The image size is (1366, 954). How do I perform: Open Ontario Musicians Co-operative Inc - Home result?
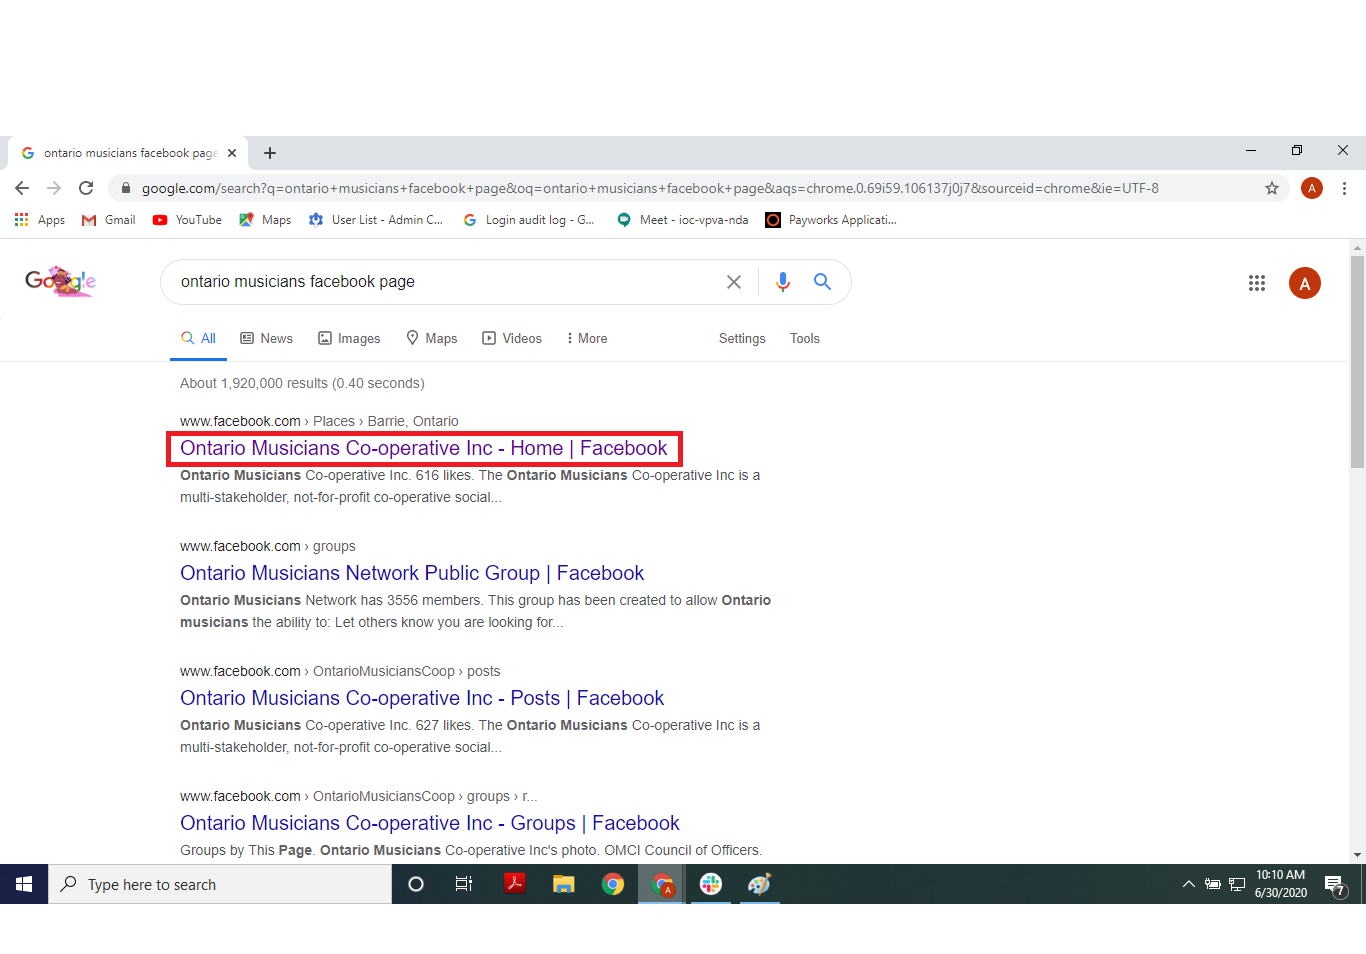(x=424, y=448)
